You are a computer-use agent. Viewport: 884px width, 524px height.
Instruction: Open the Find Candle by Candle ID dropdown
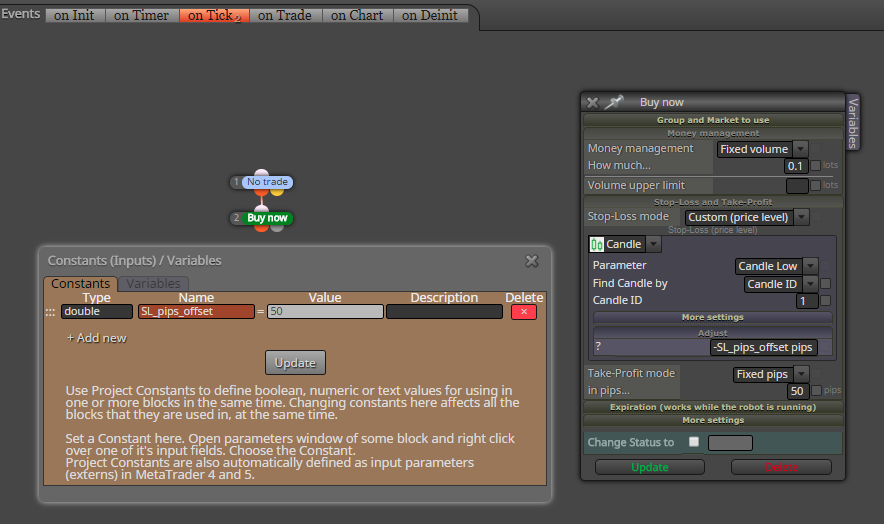pyautogui.click(x=810, y=284)
